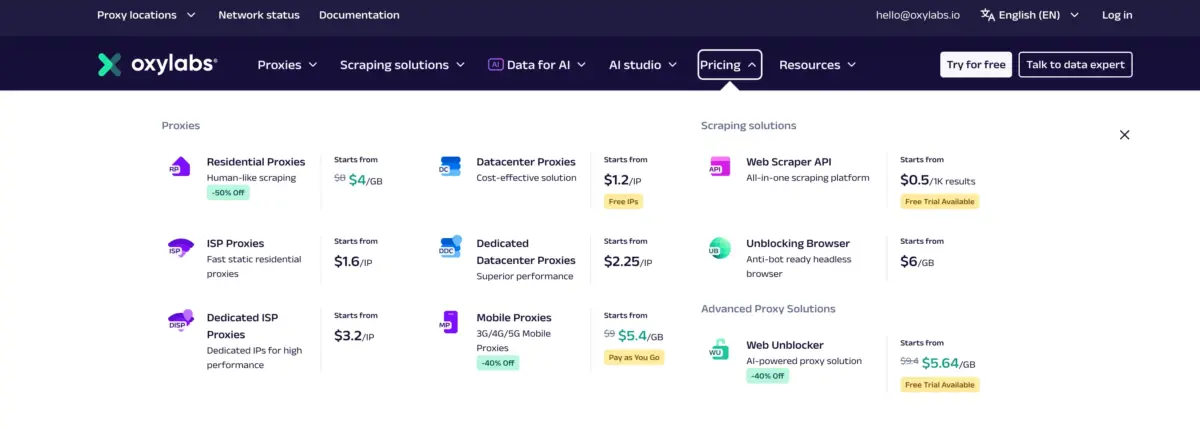
Task: Click the Proxies section heading in the menu
Action: pos(181,126)
